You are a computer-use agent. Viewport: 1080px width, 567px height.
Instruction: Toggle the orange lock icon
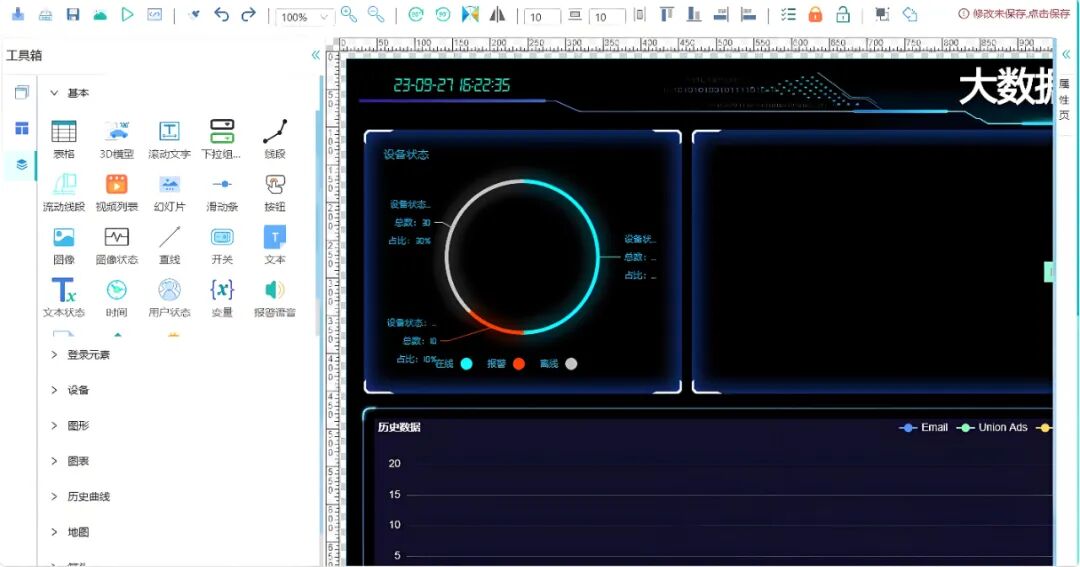pyautogui.click(x=815, y=14)
